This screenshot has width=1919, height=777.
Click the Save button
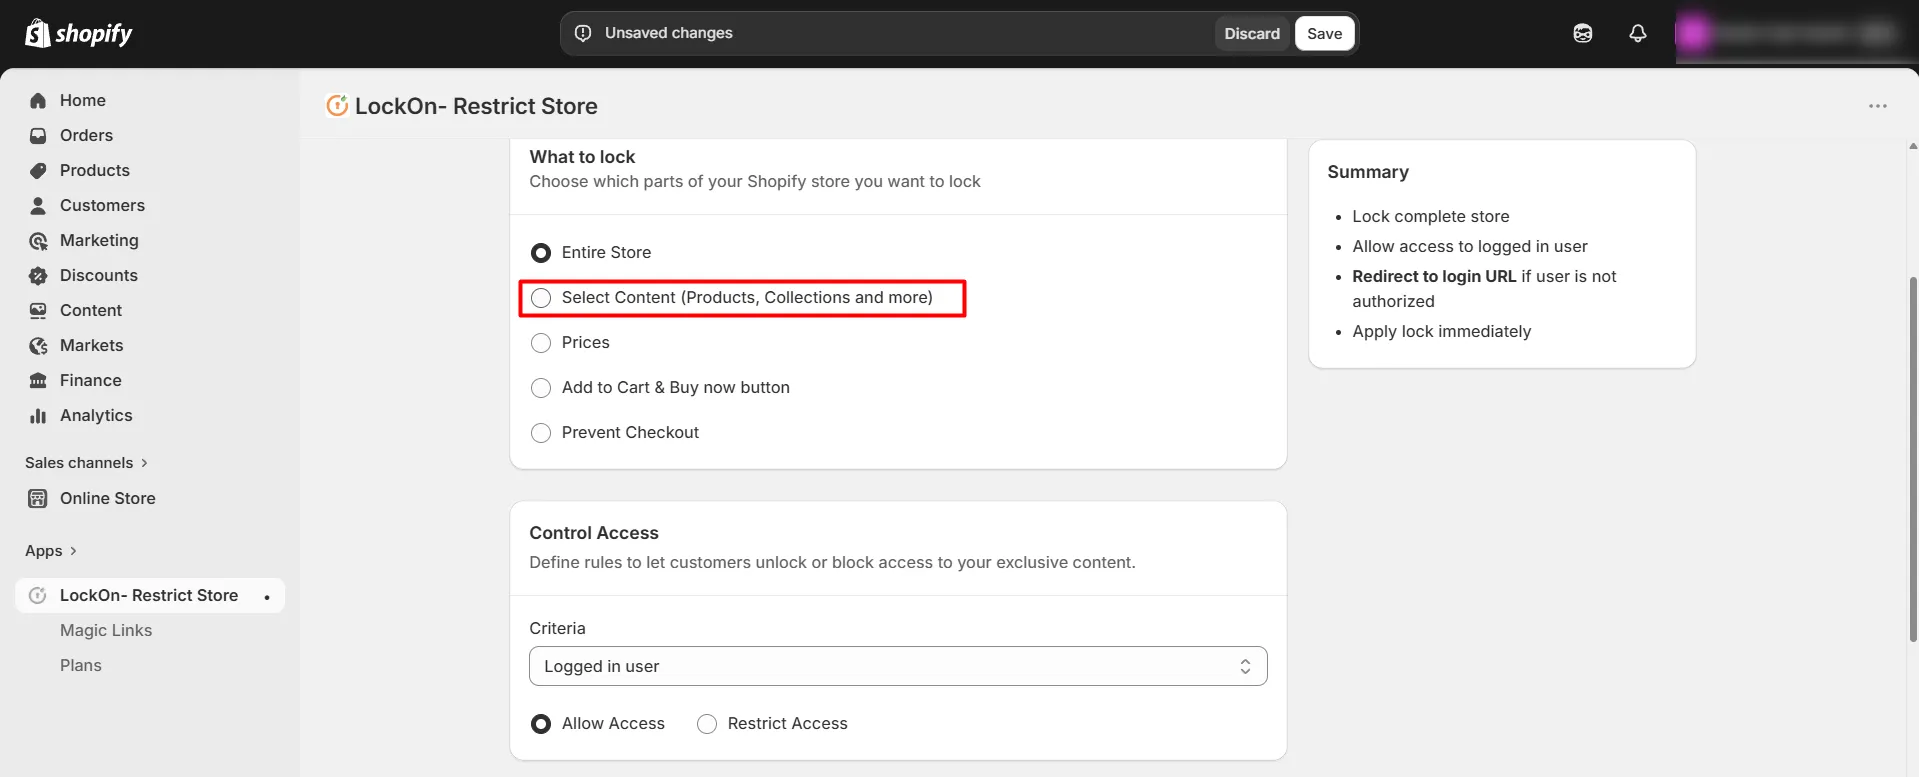point(1325,33)
